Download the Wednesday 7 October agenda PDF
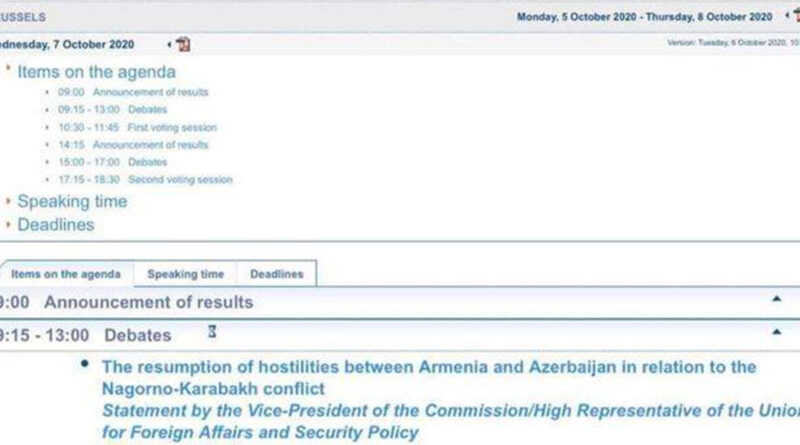Screen dimensions: 800x445 pos(183,44)
